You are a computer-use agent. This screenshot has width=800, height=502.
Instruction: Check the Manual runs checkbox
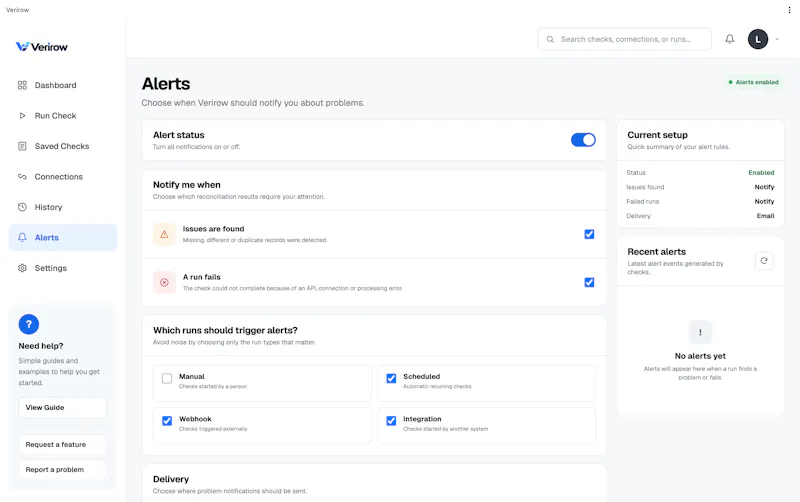pyautogui.click(x=167, y=379)
